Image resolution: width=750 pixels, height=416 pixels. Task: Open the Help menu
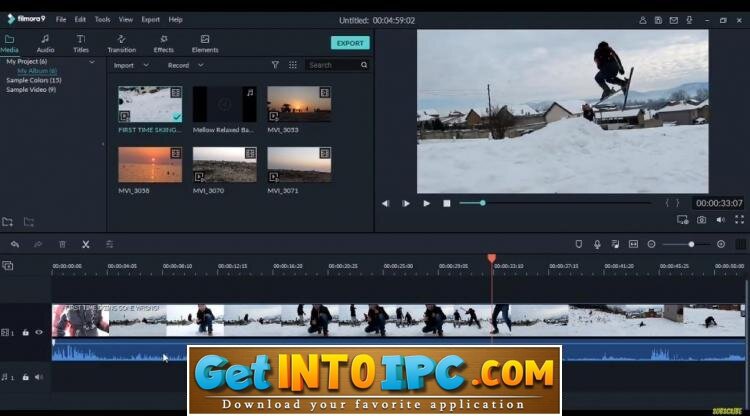[x=175, y=20]
